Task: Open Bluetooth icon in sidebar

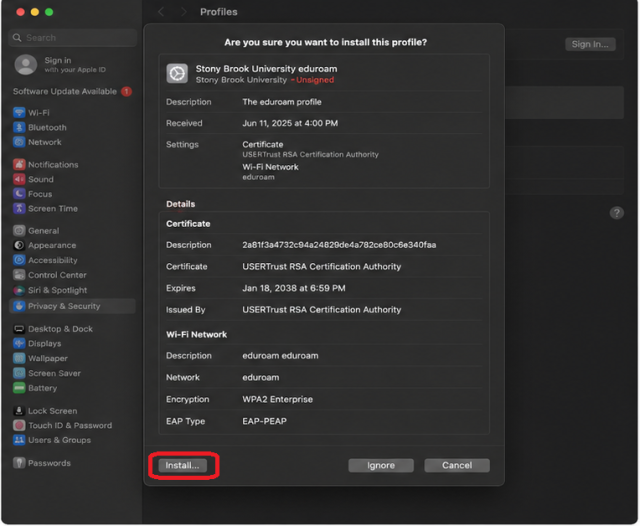Action: 19,127
